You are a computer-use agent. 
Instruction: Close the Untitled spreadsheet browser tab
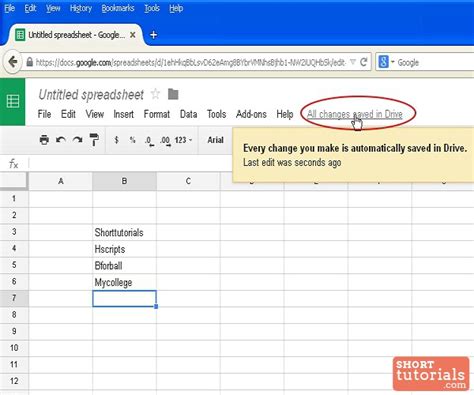click(x=133, y=35)
